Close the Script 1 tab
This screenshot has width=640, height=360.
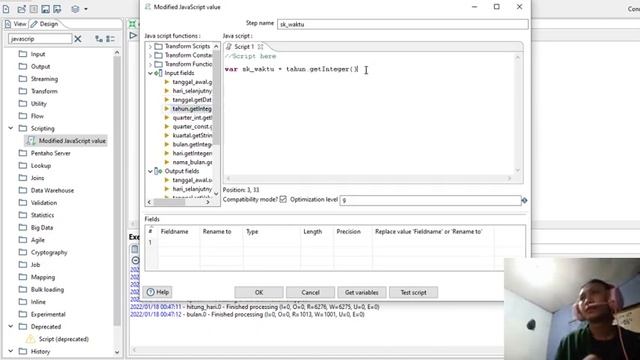pyautogui.click(x=260, y=47)
